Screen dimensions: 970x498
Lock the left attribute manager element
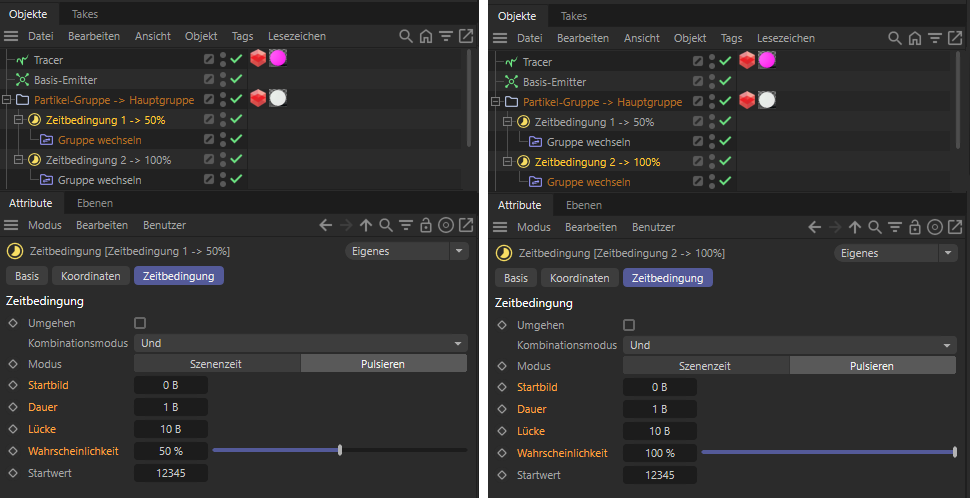(426, 225)
